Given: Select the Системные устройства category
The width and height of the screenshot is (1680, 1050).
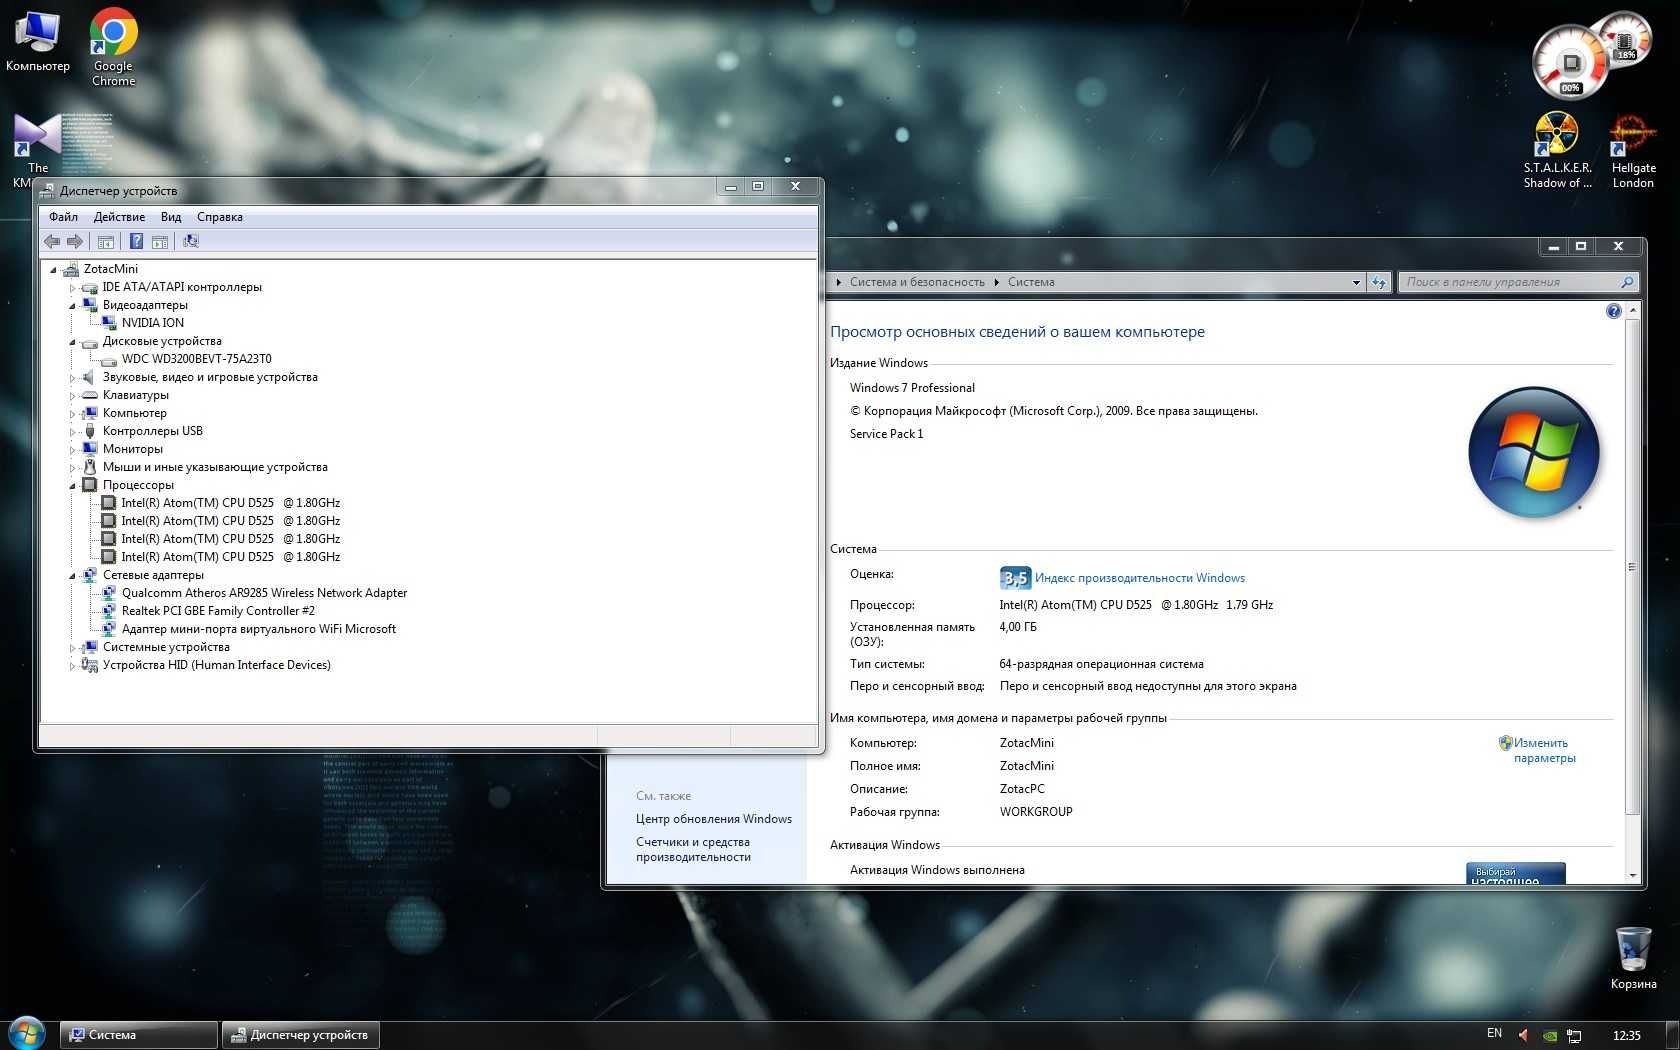Looking at the screenshot, I should pos(166,647).
